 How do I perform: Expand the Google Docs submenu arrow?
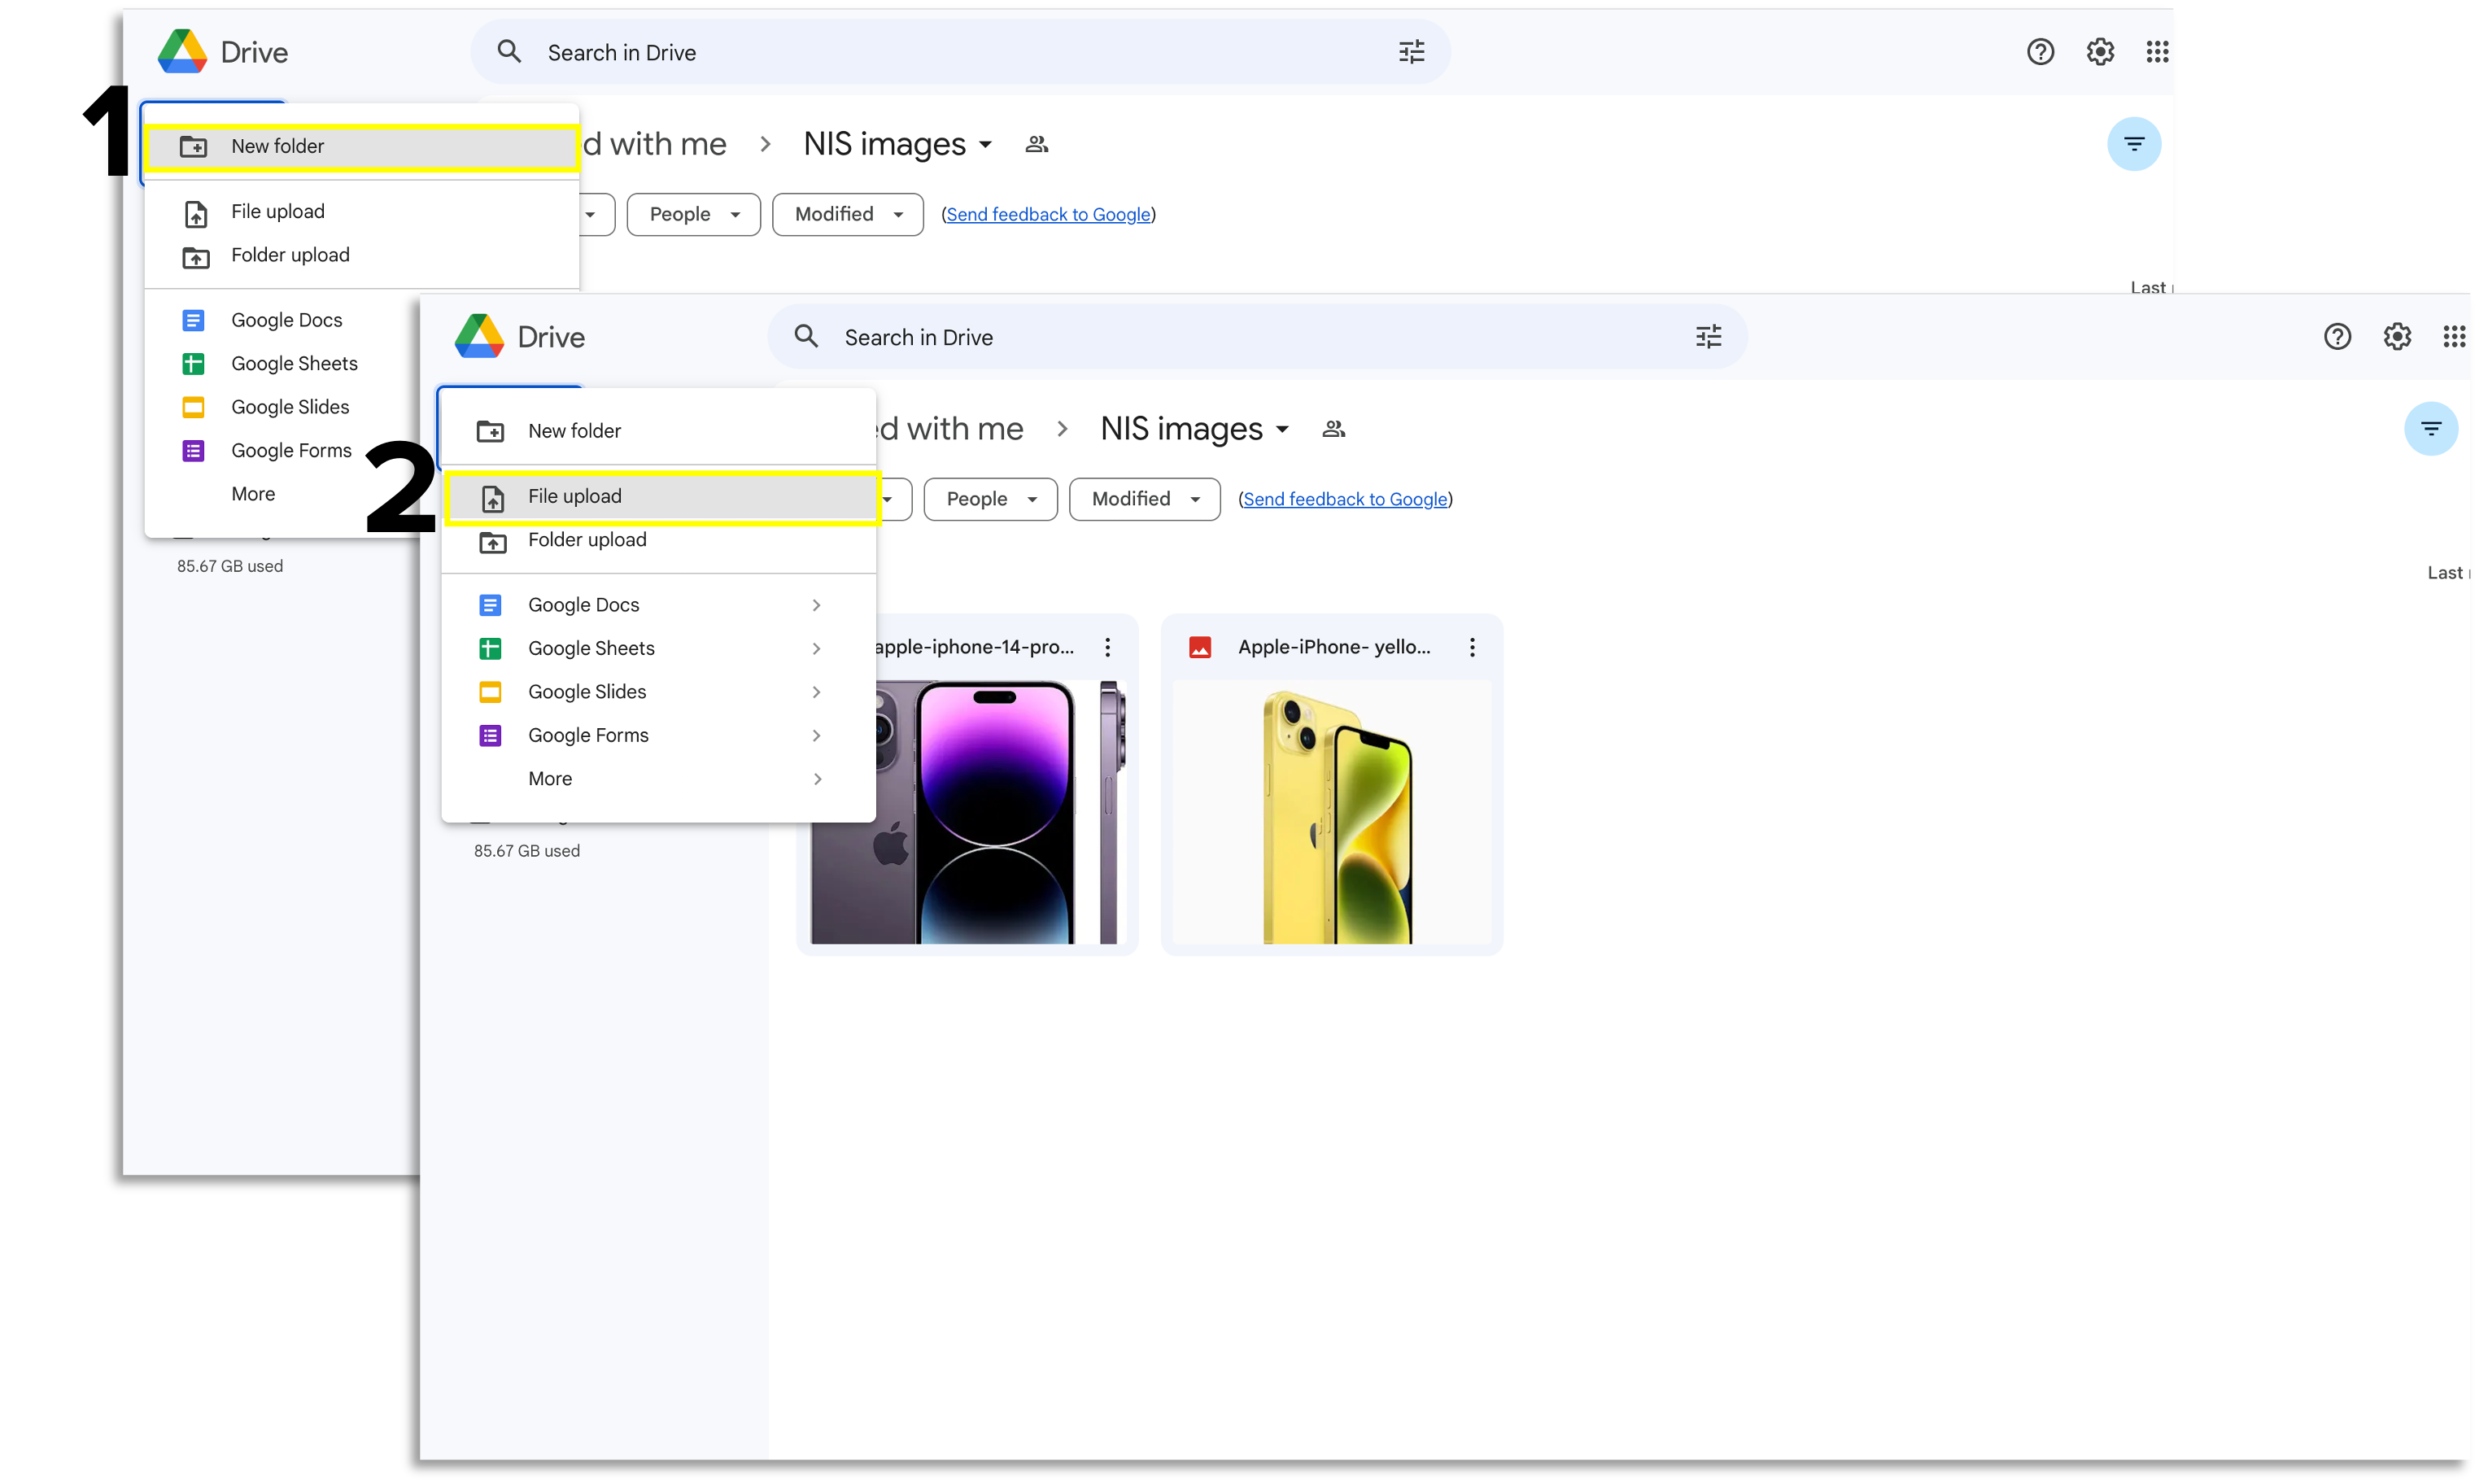(816, 605)
